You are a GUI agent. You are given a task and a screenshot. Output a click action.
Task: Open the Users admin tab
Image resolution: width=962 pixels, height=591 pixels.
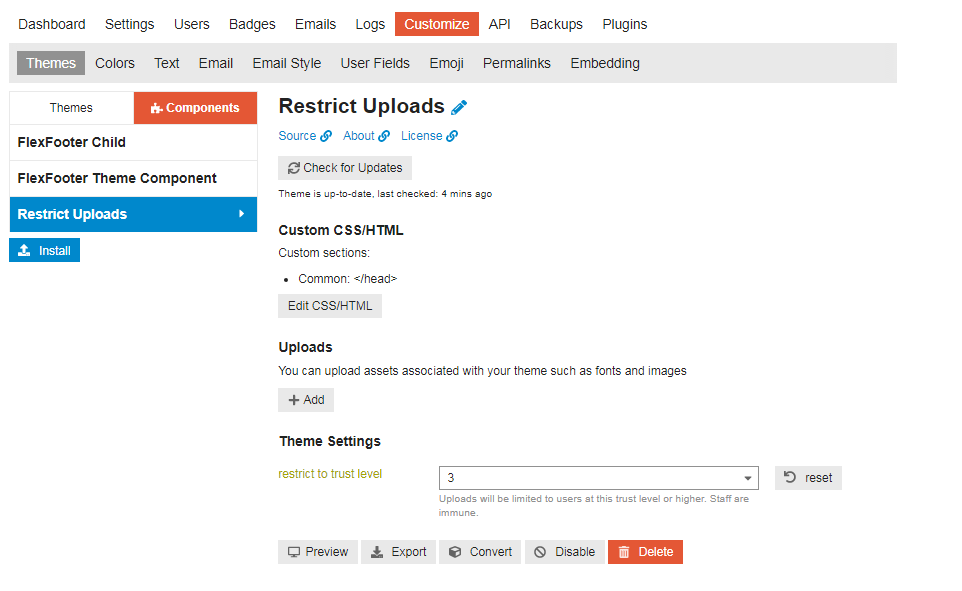pyautogui.click(x=191, y=24)
